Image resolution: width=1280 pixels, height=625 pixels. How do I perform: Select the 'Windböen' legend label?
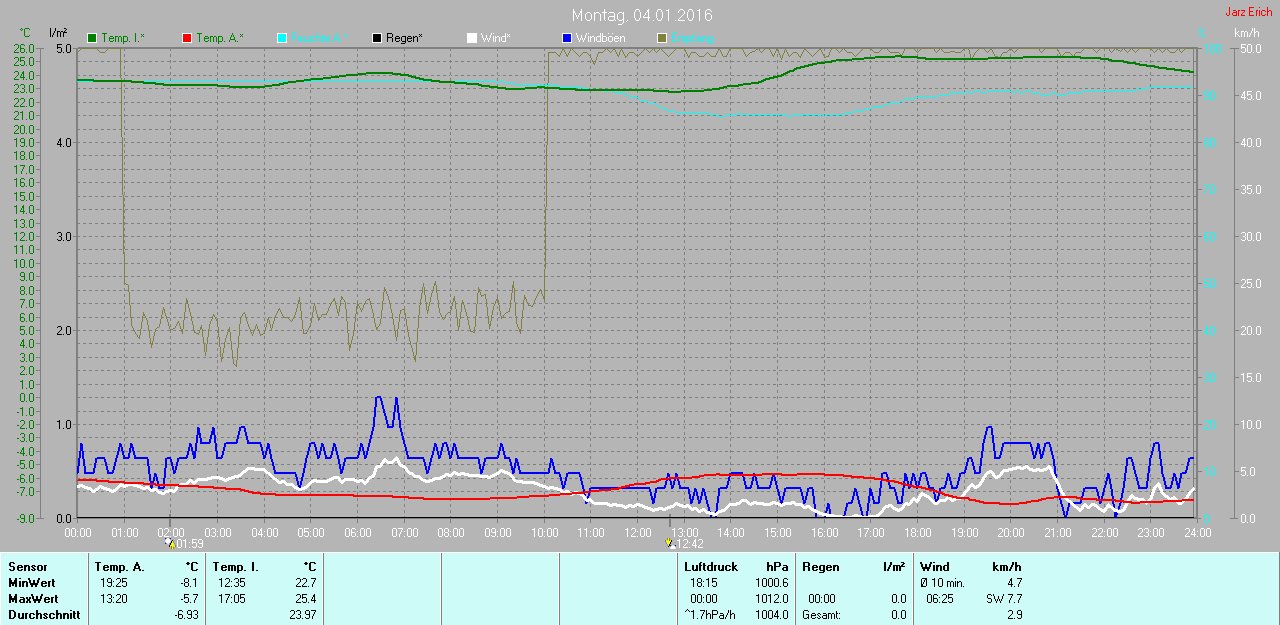[600, 38]
